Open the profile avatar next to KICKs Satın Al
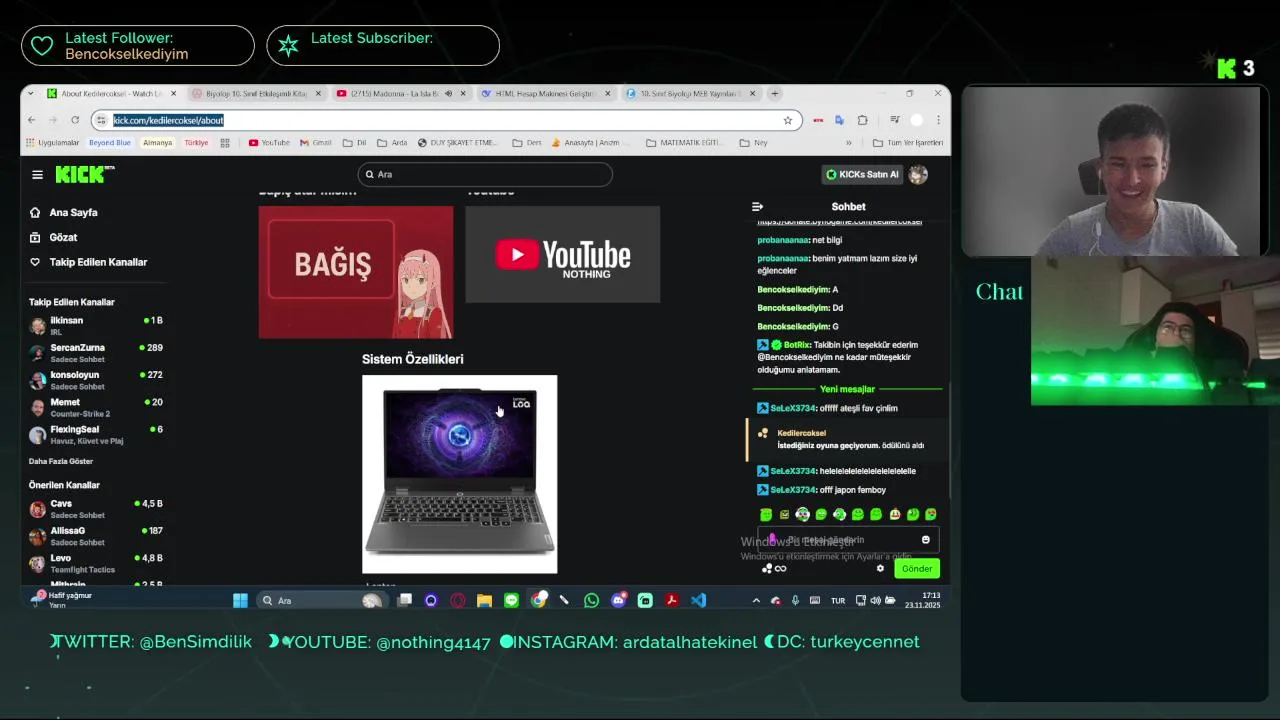Screen dimensions: 1280x720 (x=918, y=174)
